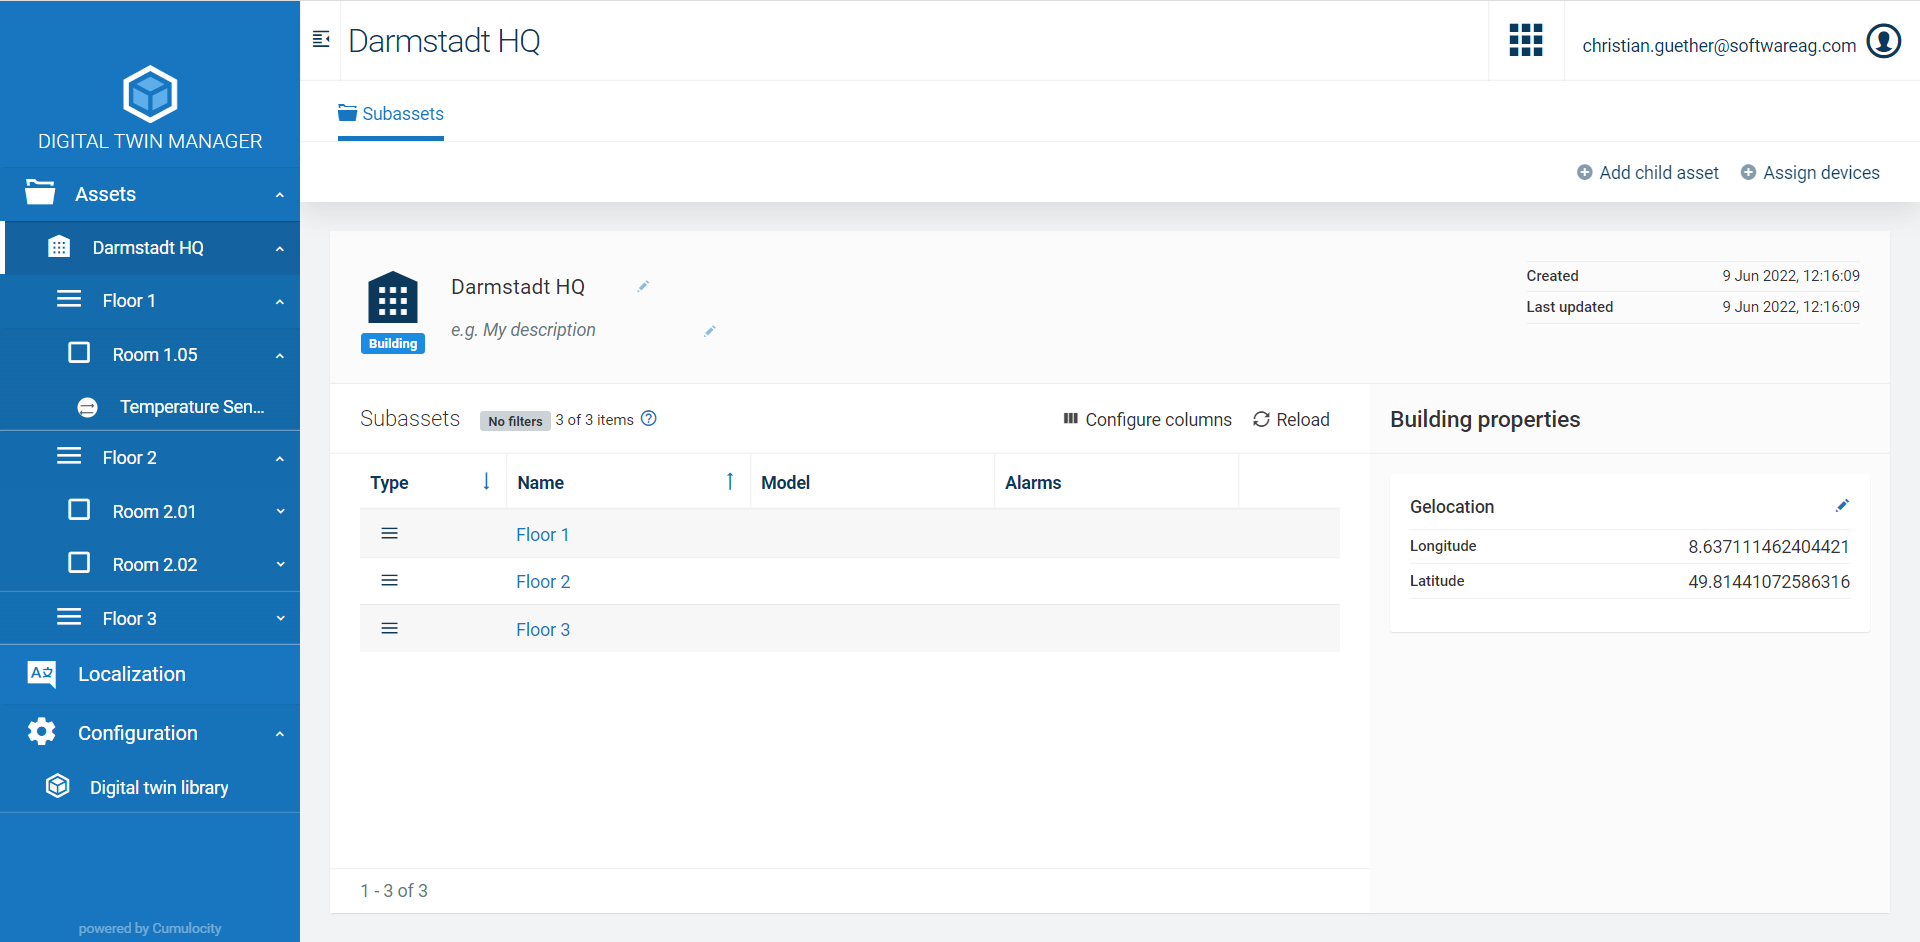This screenshot has height=942, width=1920.
Task: Collapse the Configuration menu section
Action: coord(280,733)
